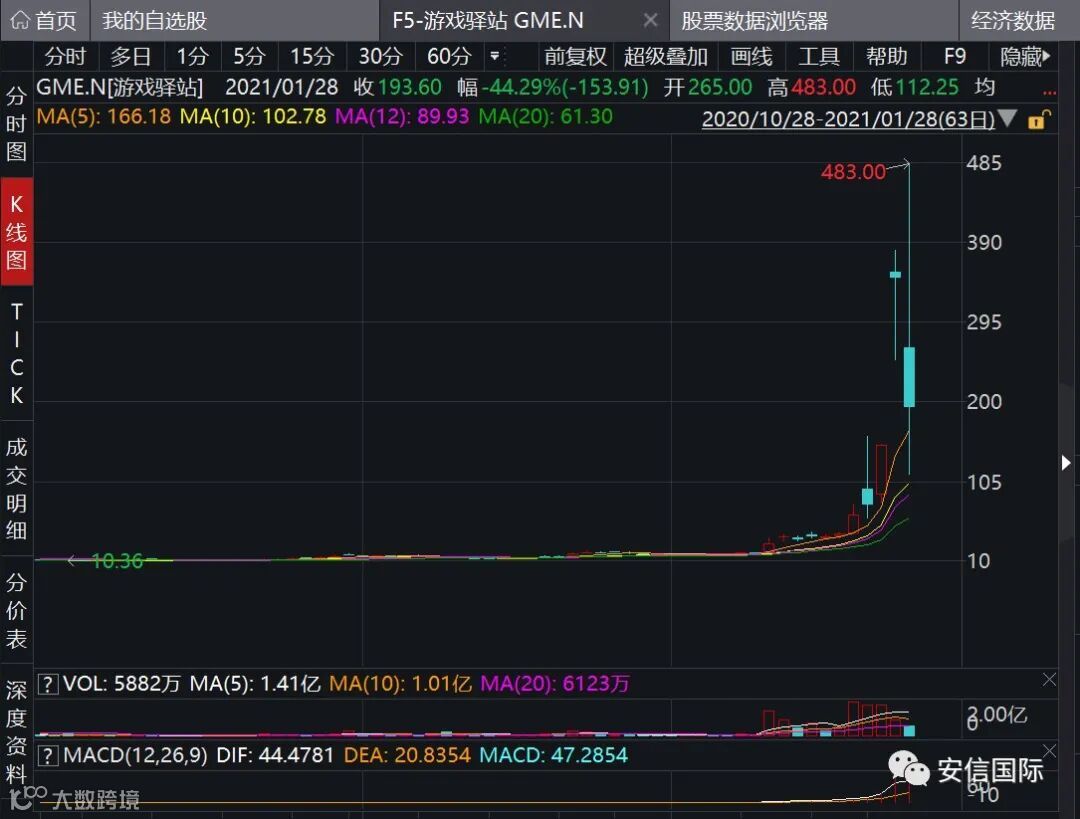Switch to 1分 interval
This screenshot has width=1080, height=819.
(x=191, y=56)
